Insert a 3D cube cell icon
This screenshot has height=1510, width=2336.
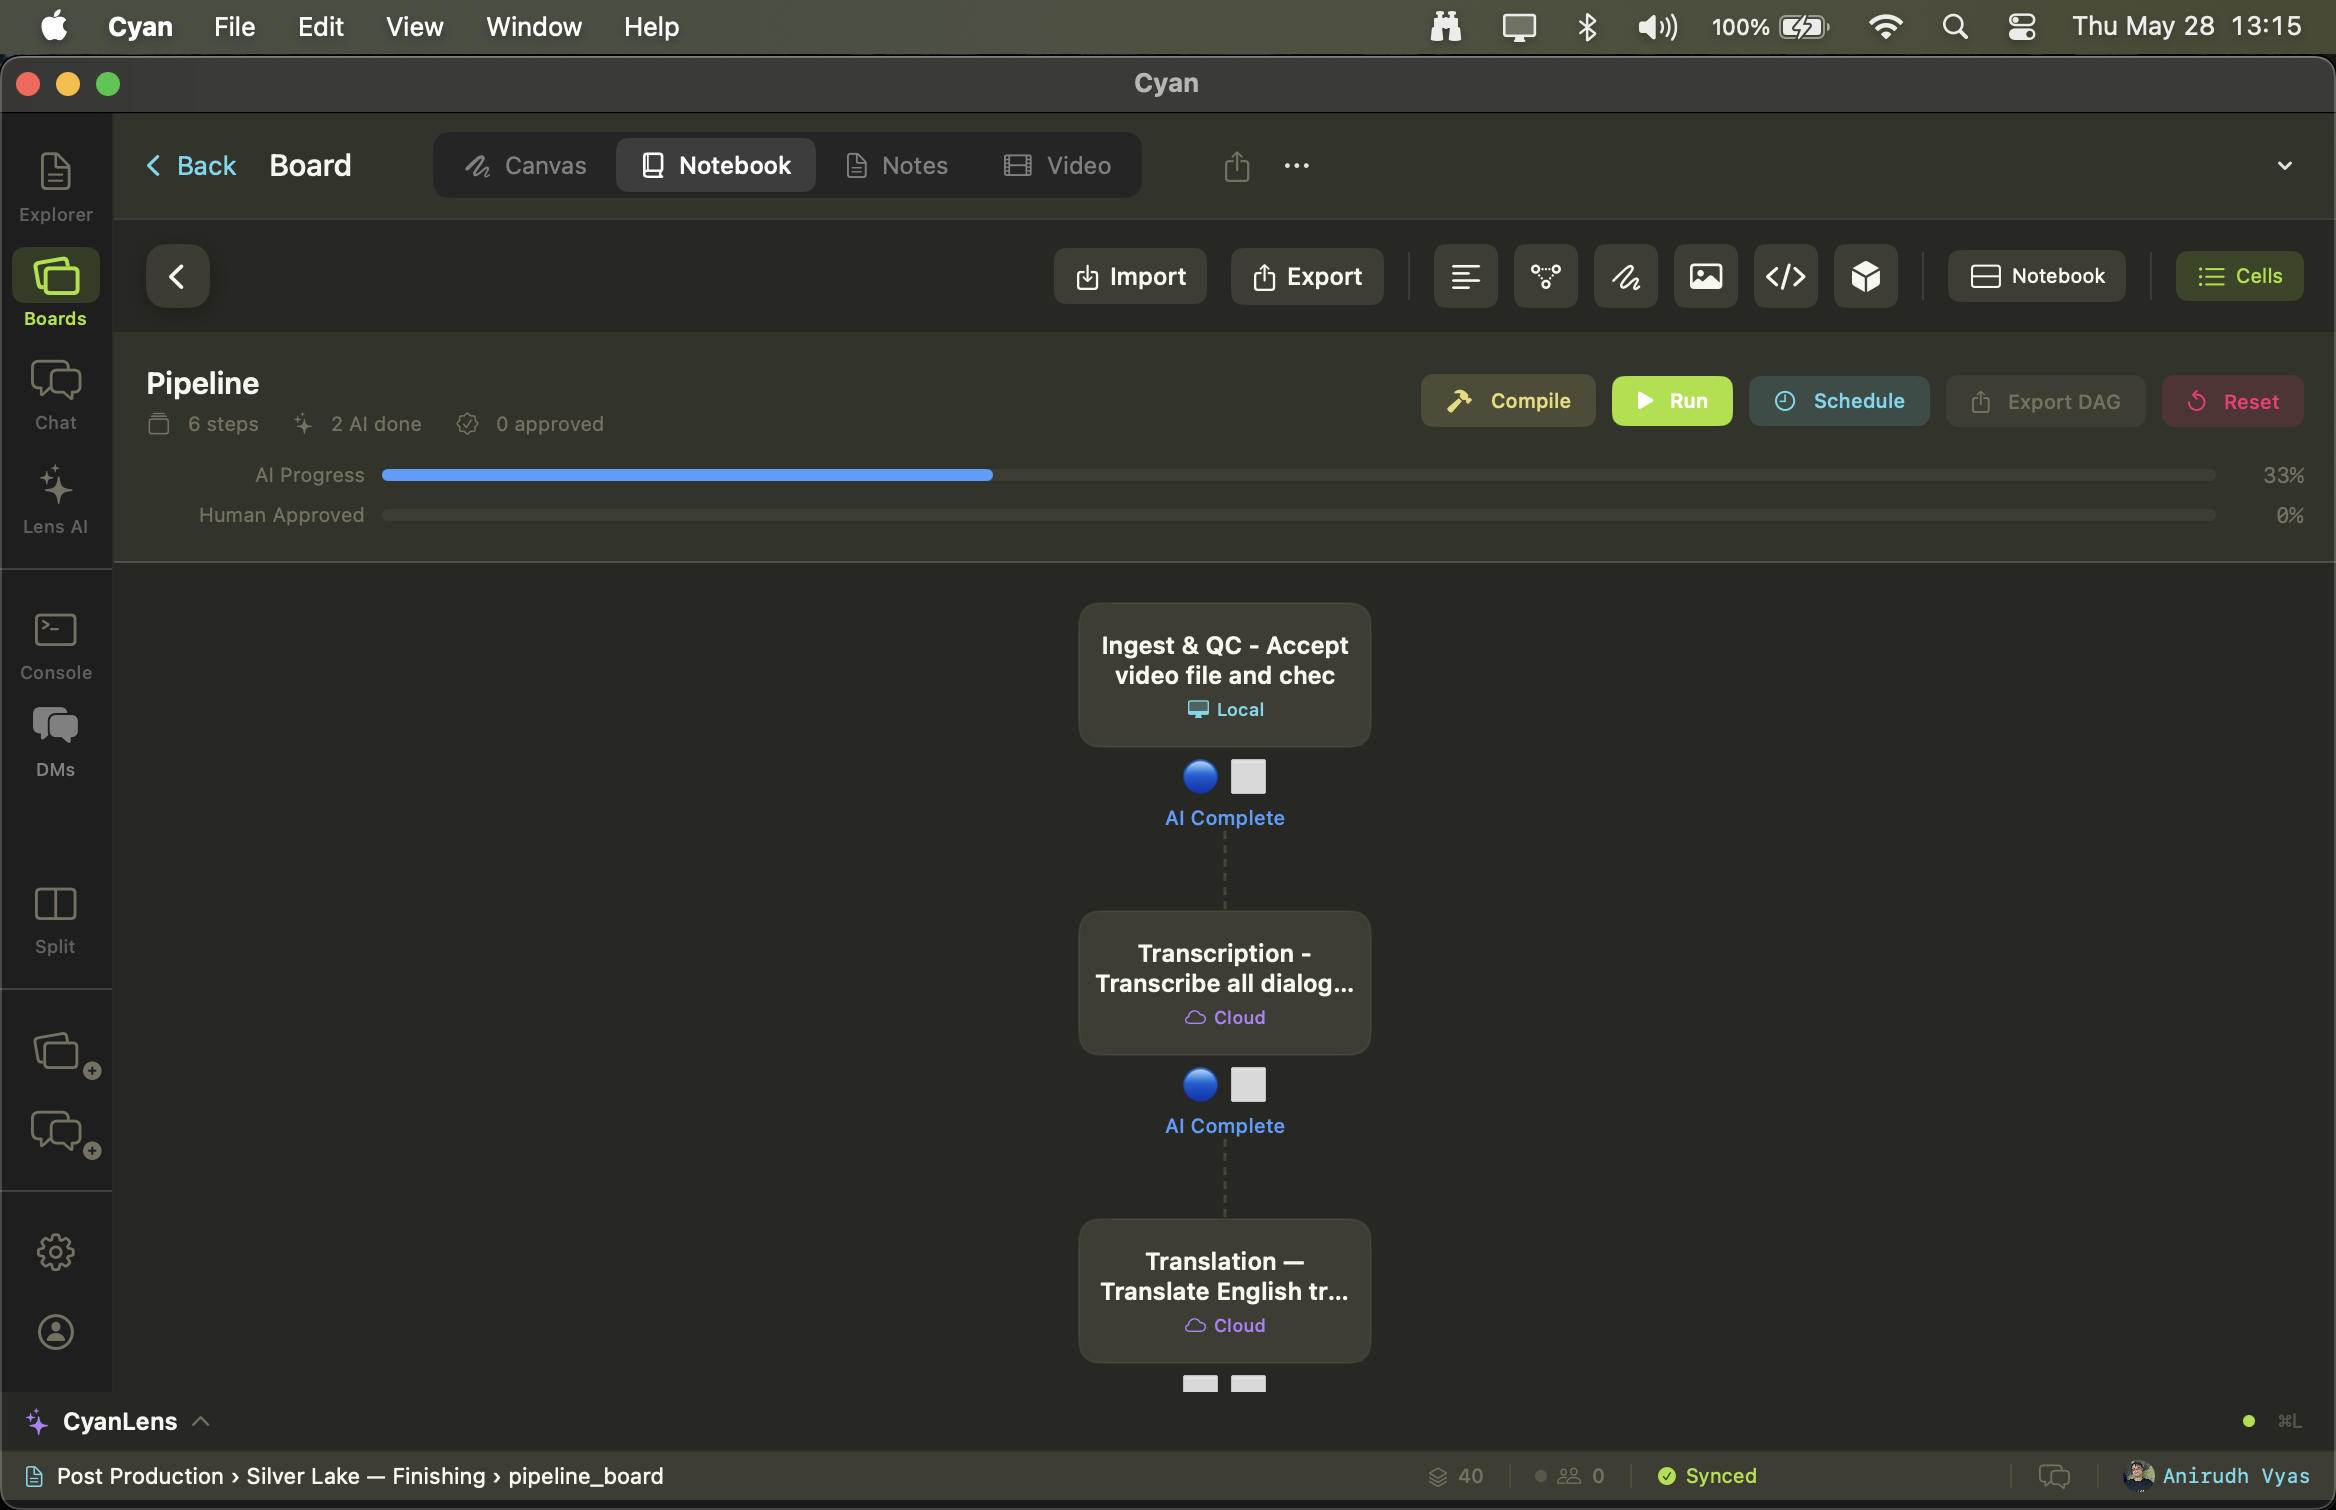point(1866,276)
